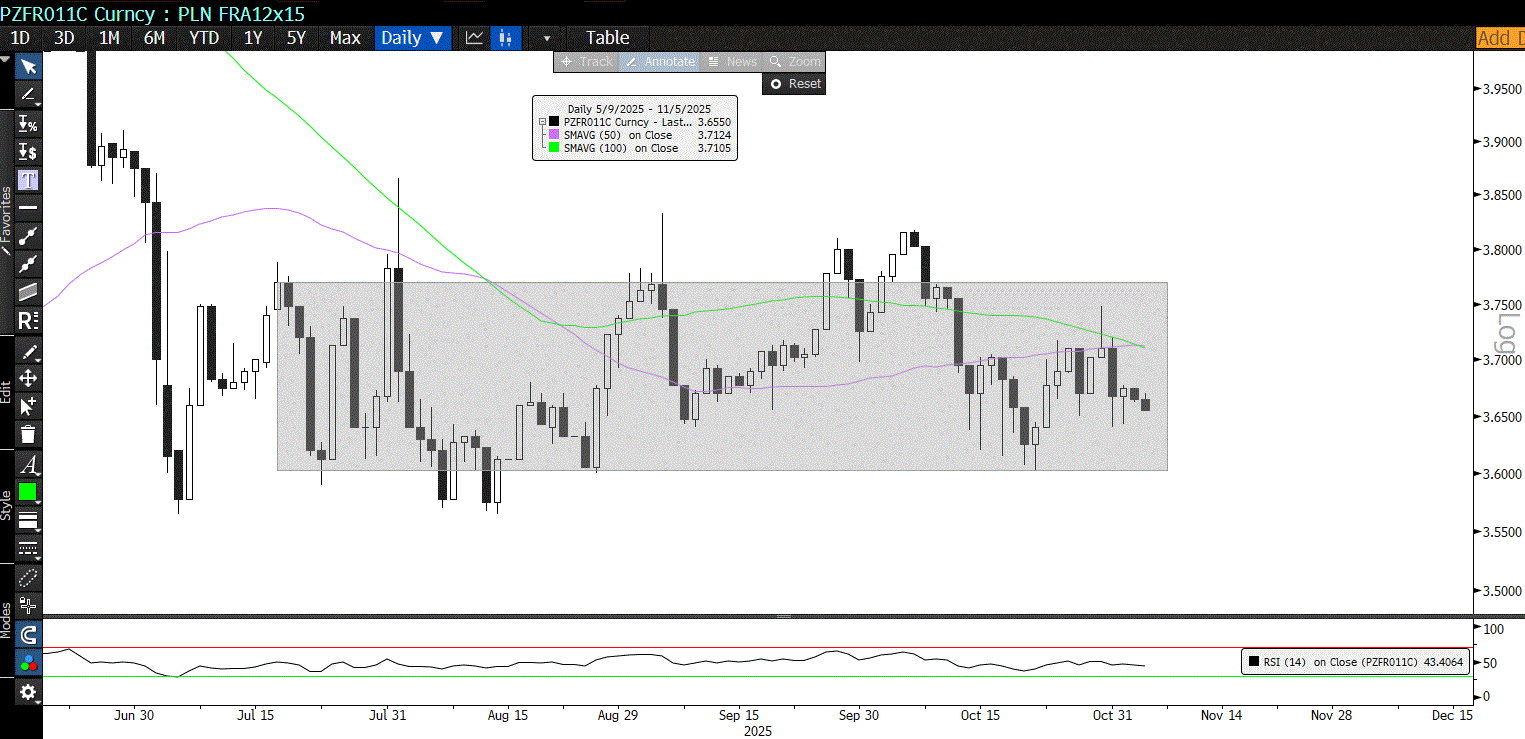Select the arrow pointer tool

pyautogui.click(x=28, y=67)
